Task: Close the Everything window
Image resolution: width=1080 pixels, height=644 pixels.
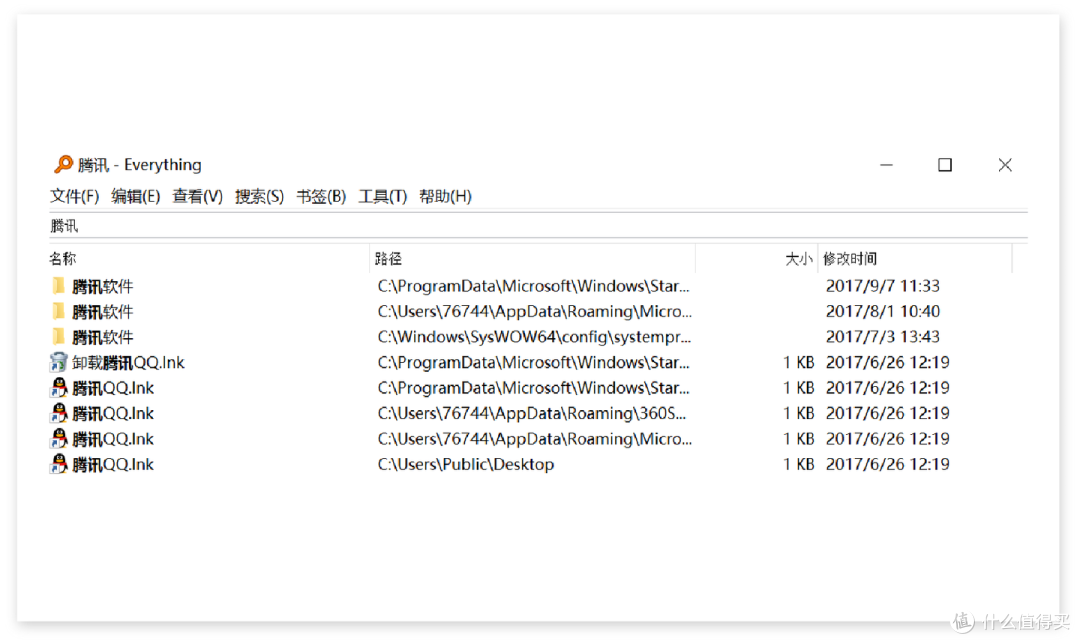Action: 1005,165
